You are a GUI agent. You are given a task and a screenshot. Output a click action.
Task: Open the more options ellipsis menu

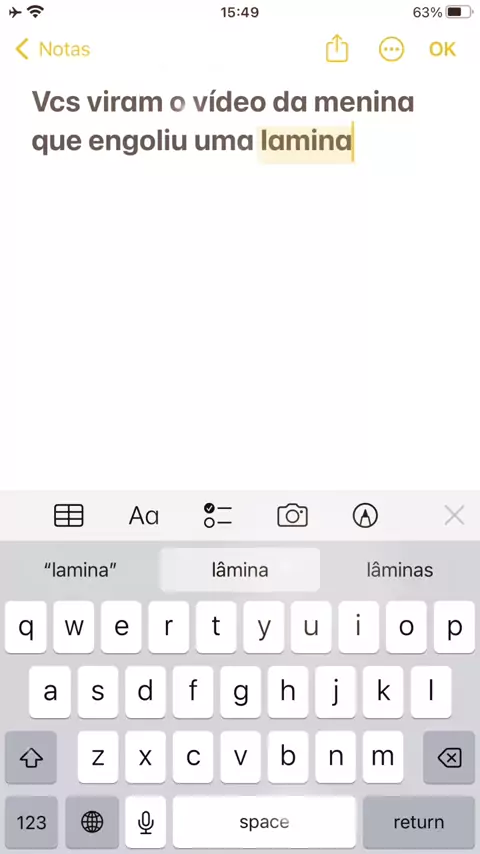coord(391,50)
